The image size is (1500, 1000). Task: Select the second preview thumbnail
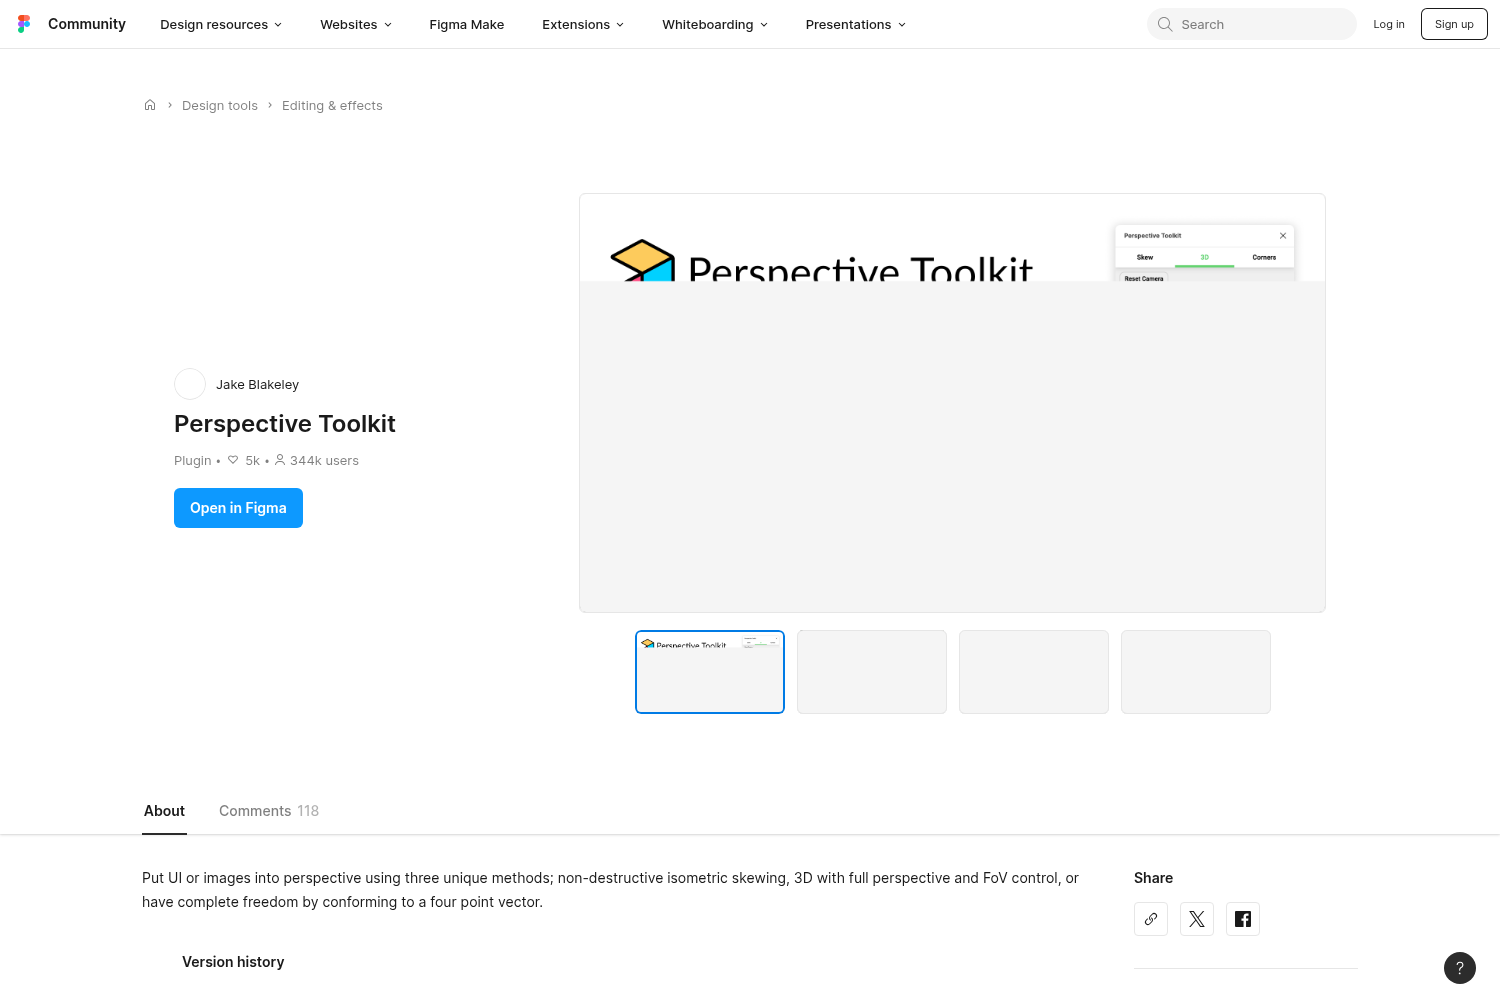tap(872, 672)
